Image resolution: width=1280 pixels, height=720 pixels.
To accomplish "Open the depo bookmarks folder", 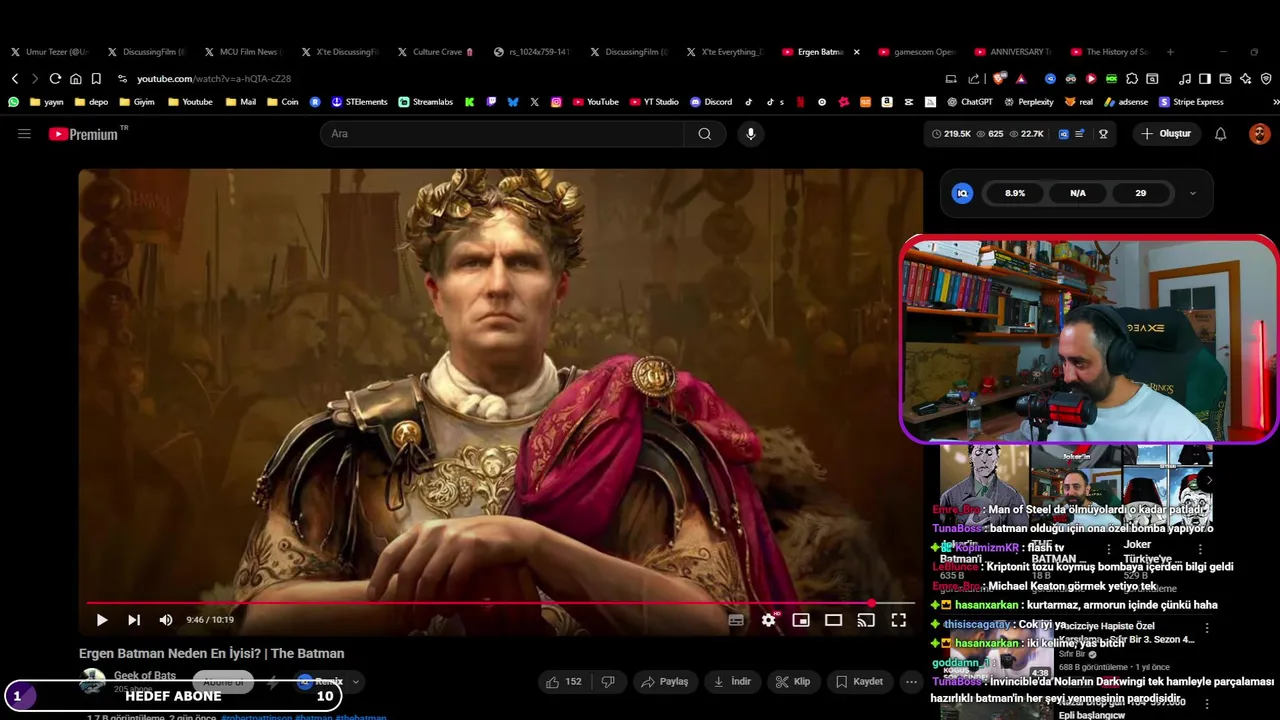I will coord(91,102).
